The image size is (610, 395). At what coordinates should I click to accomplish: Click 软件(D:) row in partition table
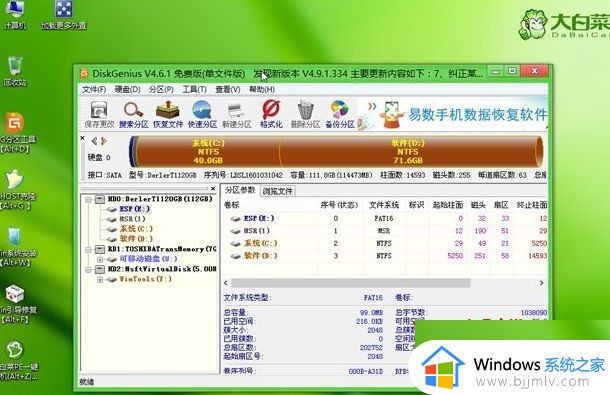[x=385, y=256]
